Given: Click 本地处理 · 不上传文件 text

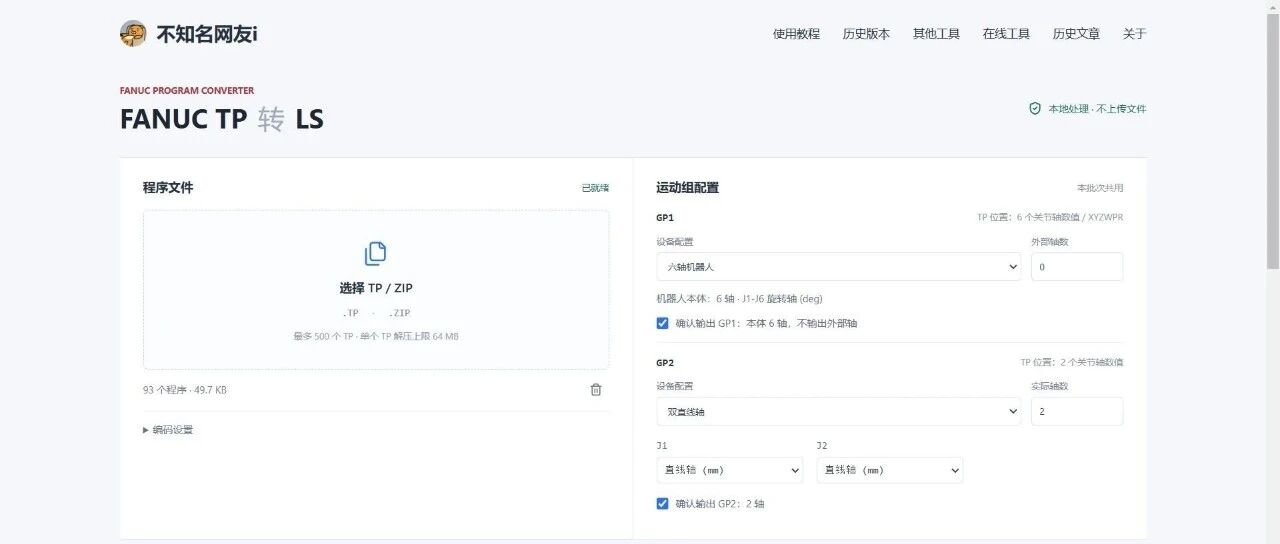Looking at the screenshot, I should click(1097, 109).
